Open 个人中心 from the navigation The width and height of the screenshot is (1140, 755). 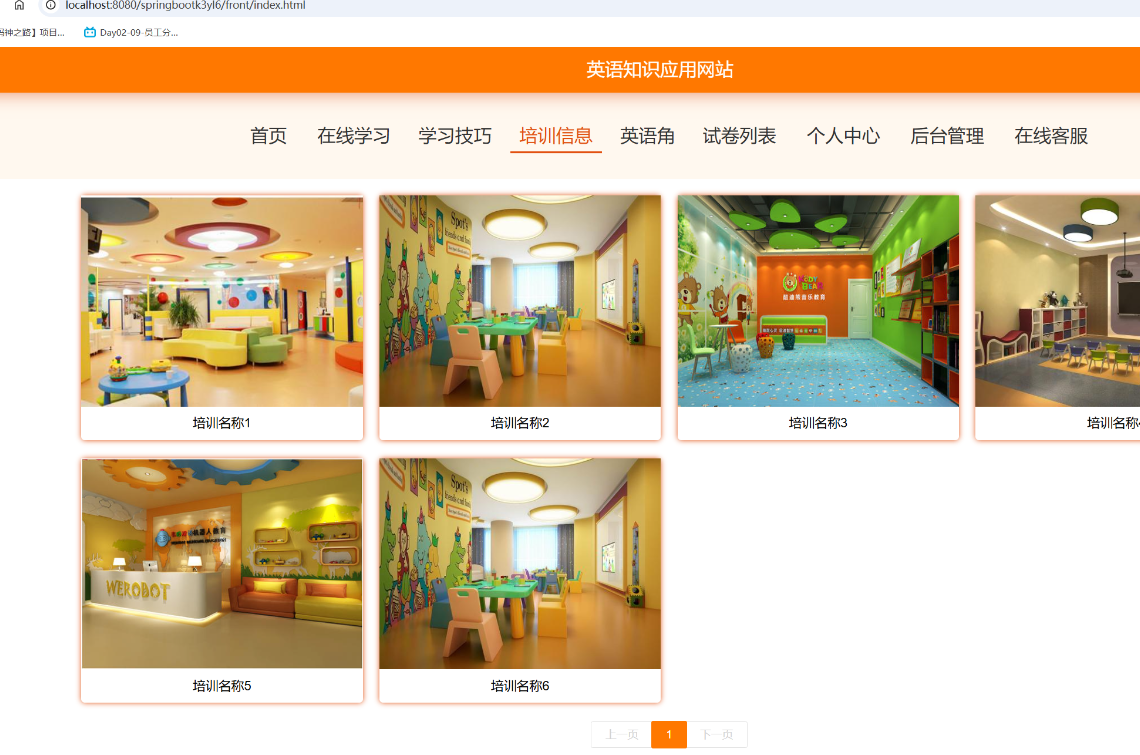(843, 135)
